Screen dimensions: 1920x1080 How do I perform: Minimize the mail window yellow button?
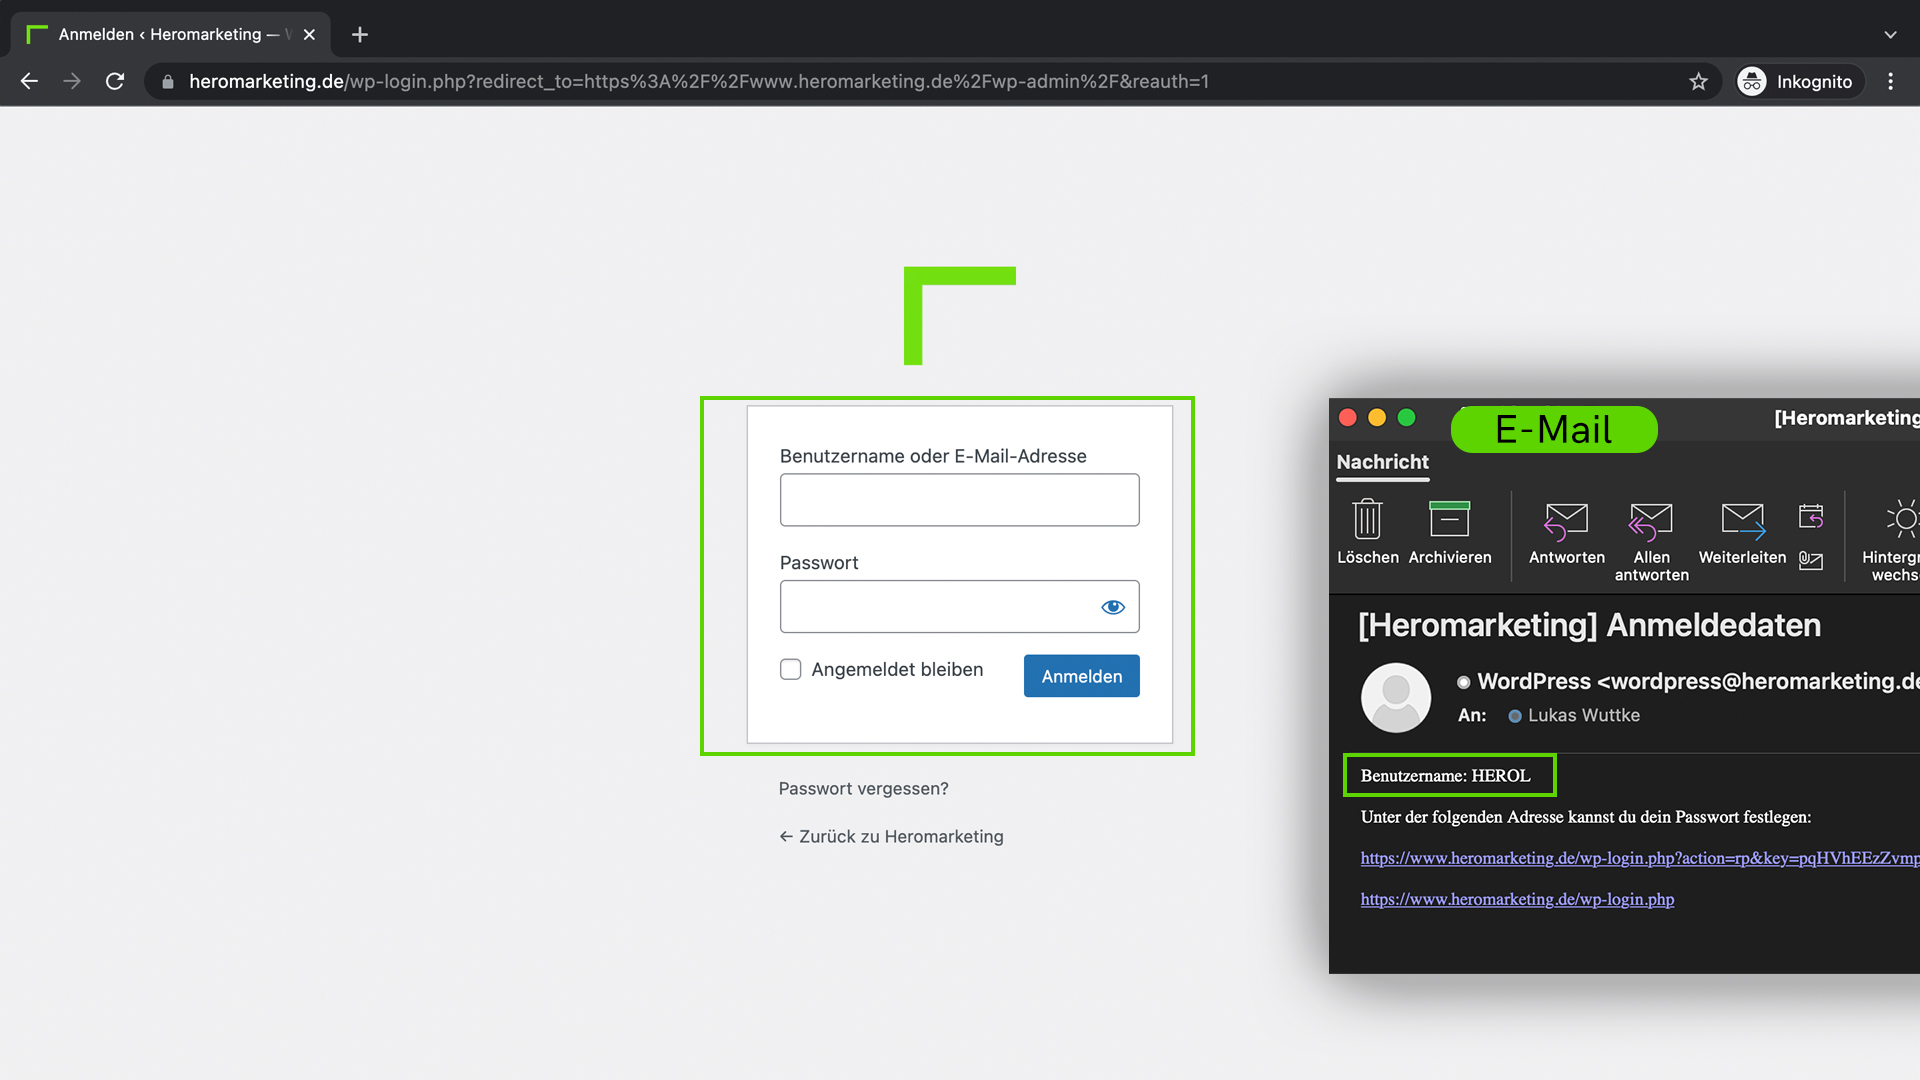coord(1377,418)
